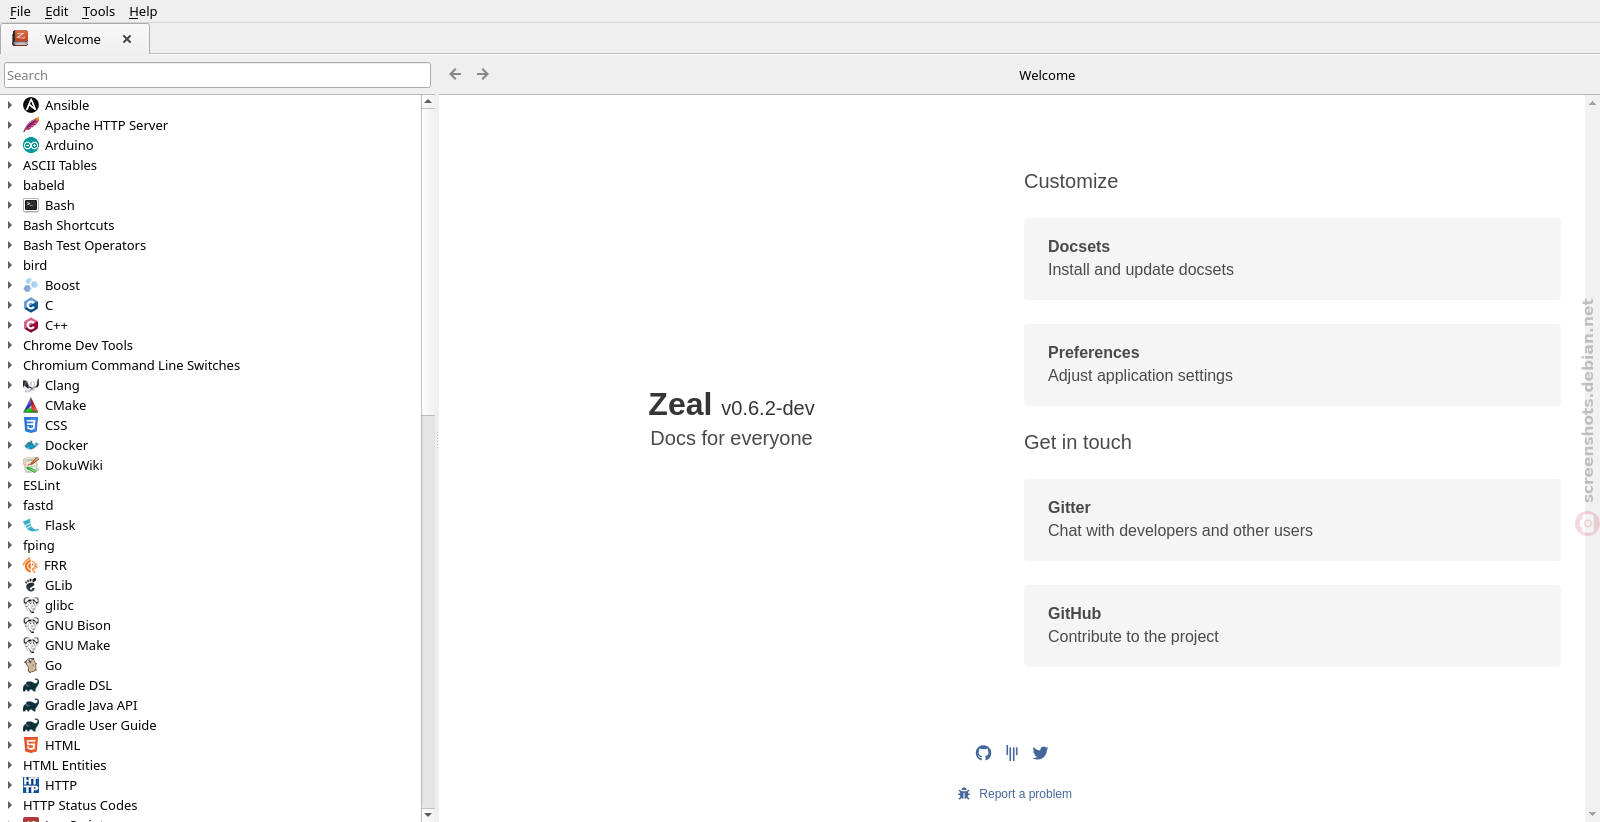Expand the HTML Entities docset

pyautogui.click(x=10, y=765)
